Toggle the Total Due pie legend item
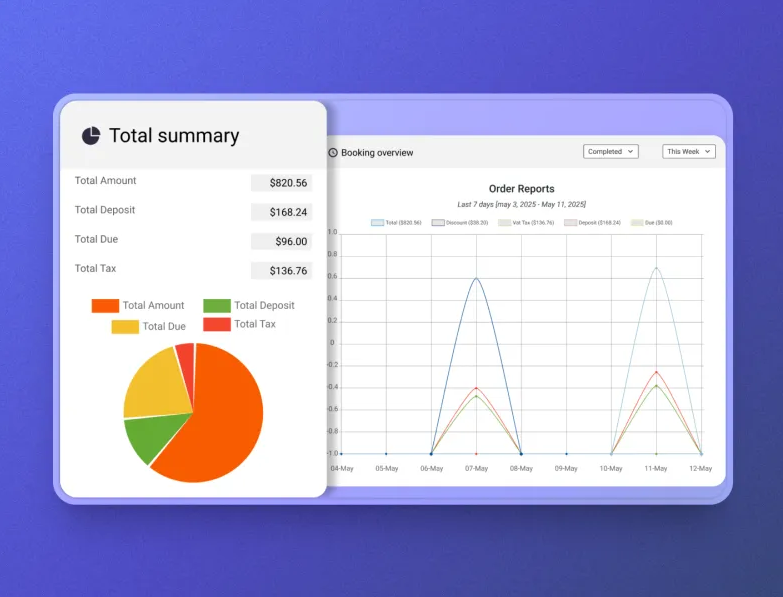 coord(149,326)
